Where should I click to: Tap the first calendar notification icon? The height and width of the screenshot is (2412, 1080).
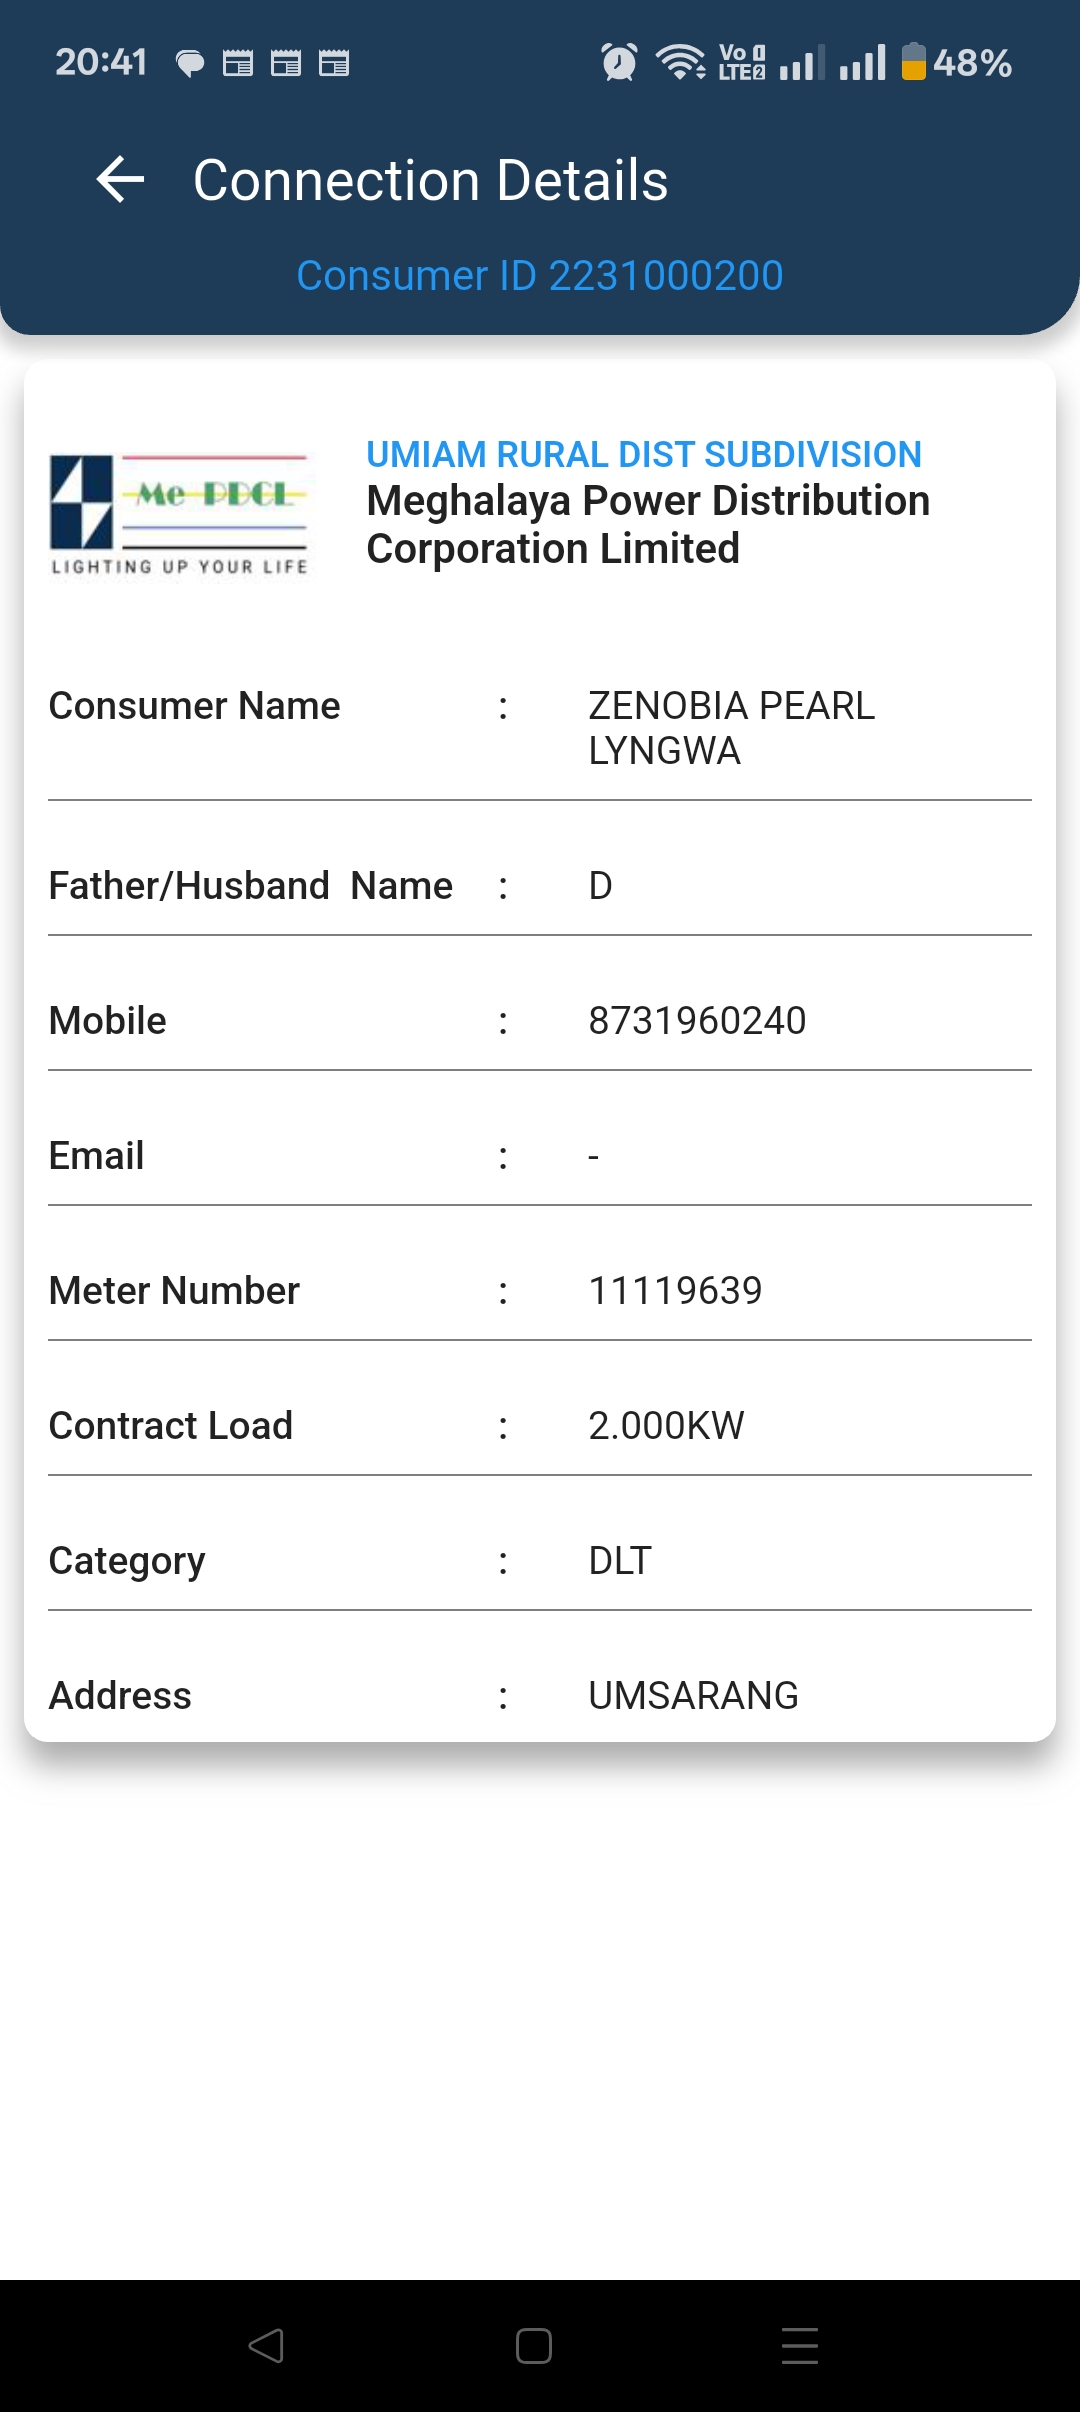point(238,64)
